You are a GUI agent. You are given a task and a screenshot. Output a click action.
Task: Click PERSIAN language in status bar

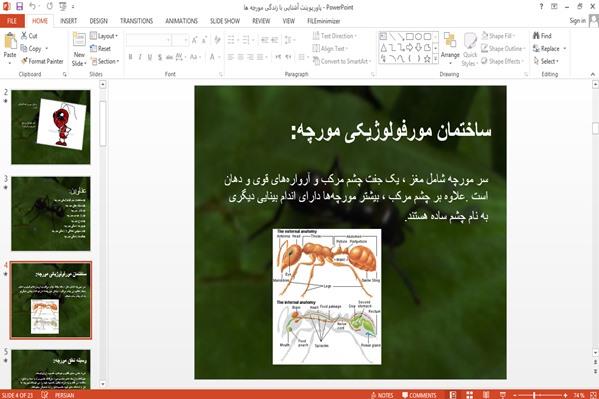[65, 395]
